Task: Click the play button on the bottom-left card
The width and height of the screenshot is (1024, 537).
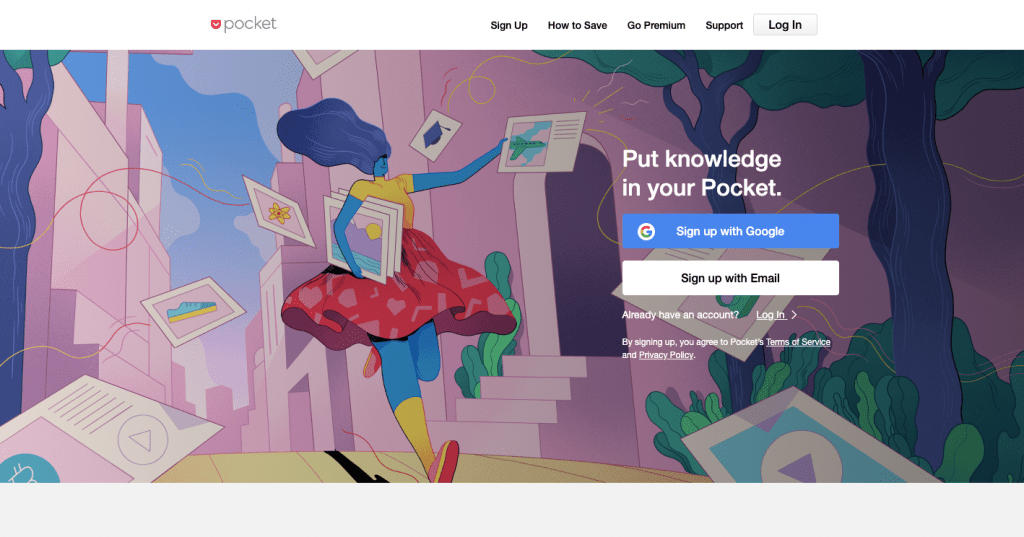Action: pyautogui.click(x=142, y=440)
